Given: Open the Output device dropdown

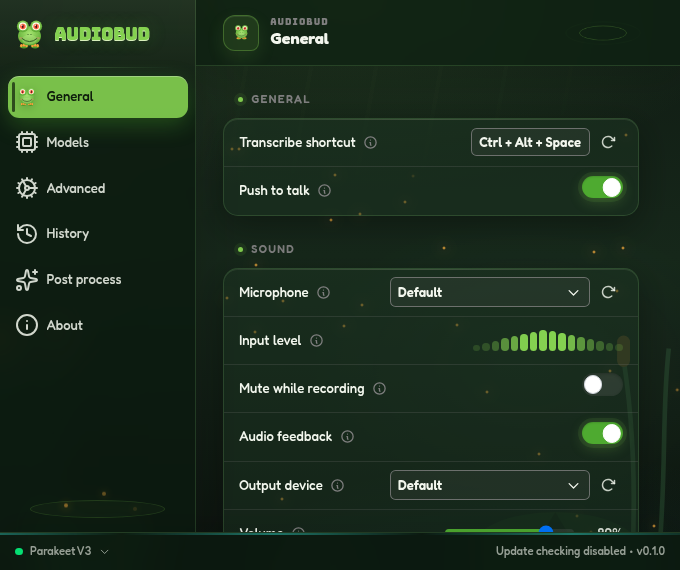Looking at the screenshot, I should [x=490, y=485].
